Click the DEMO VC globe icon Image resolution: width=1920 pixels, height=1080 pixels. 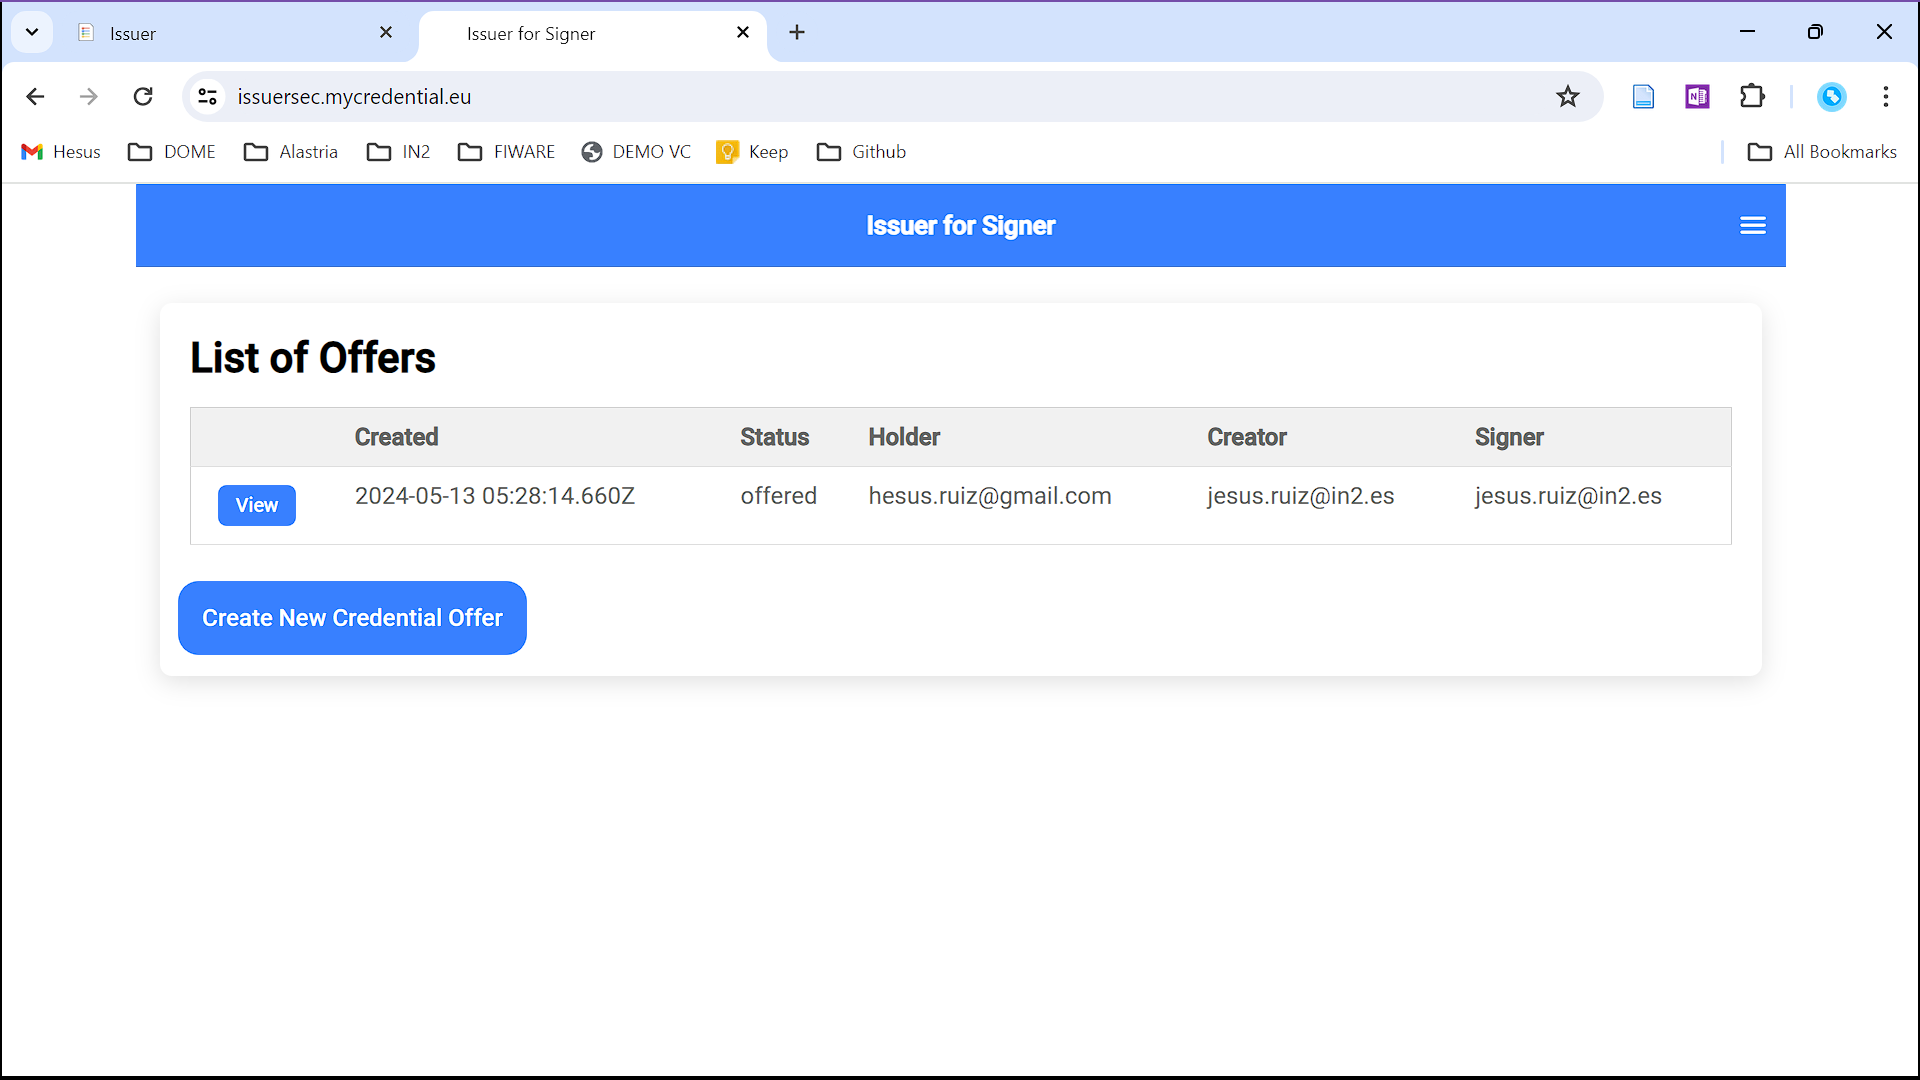(591, 152)
